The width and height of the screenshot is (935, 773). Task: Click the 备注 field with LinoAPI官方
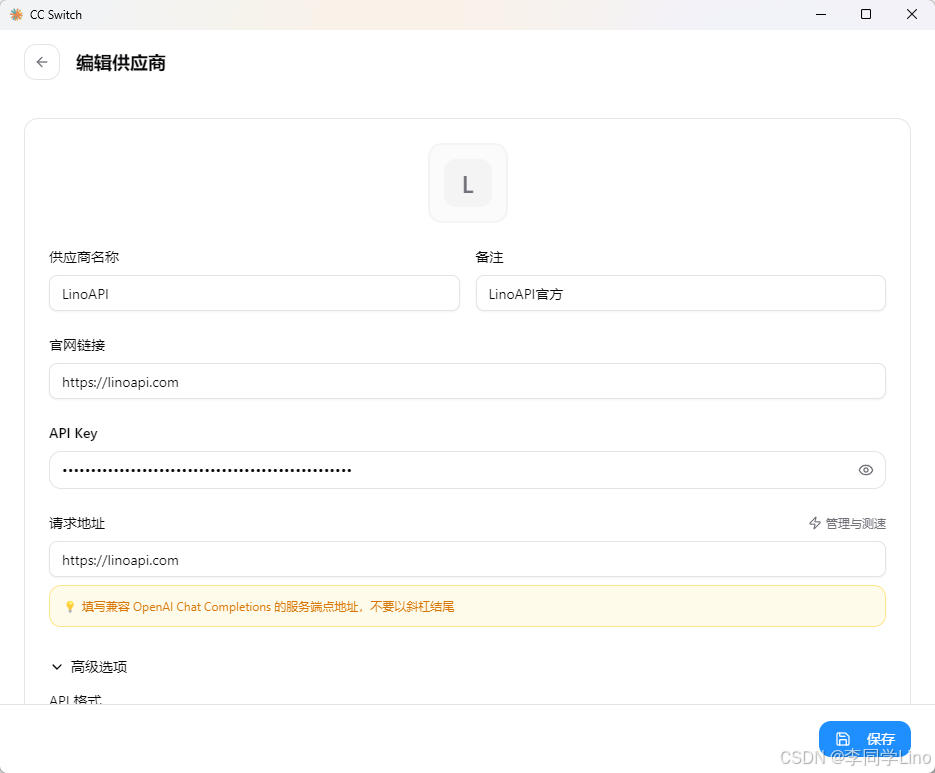tap(680, 293)
